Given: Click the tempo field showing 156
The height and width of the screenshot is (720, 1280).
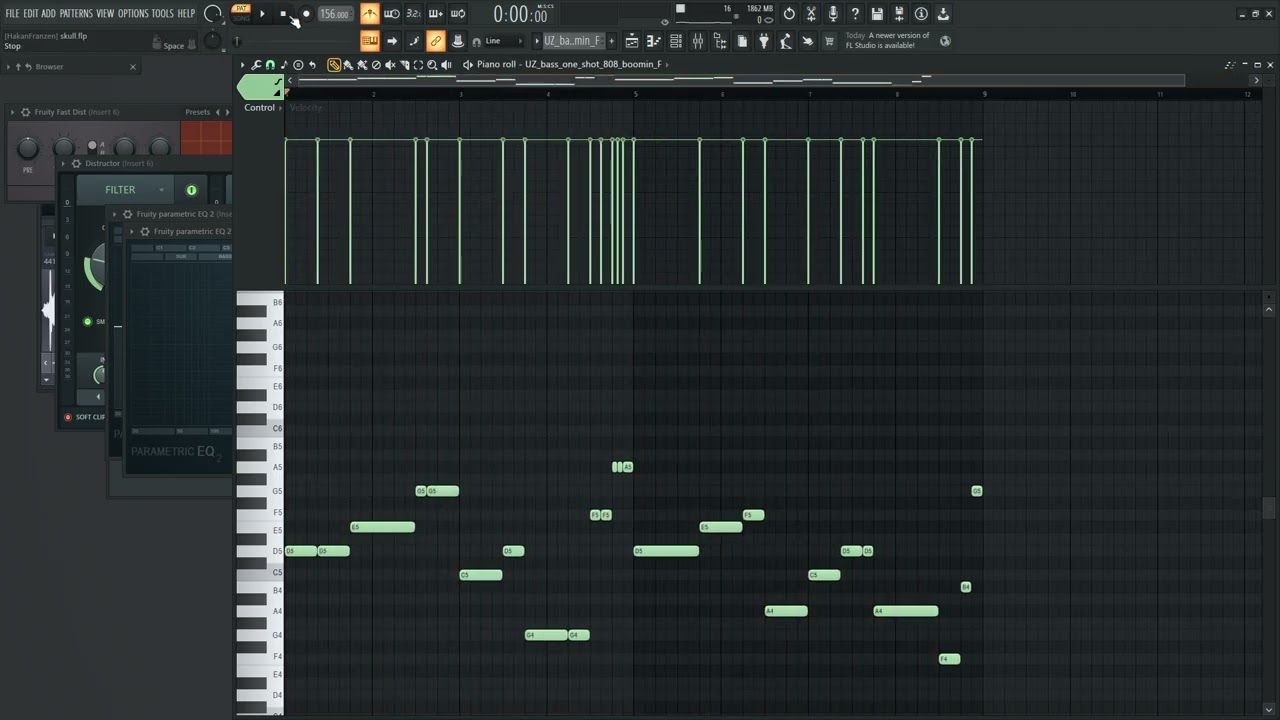Looking at the screenshot, I should [335, 14].
